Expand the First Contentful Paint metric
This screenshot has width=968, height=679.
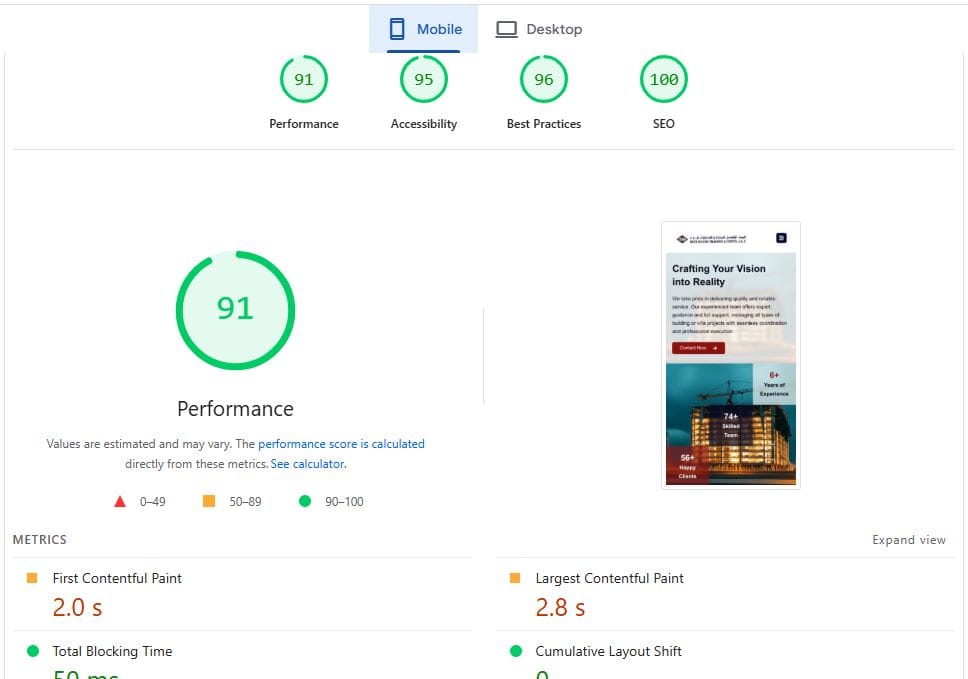(x=117, y=578)
